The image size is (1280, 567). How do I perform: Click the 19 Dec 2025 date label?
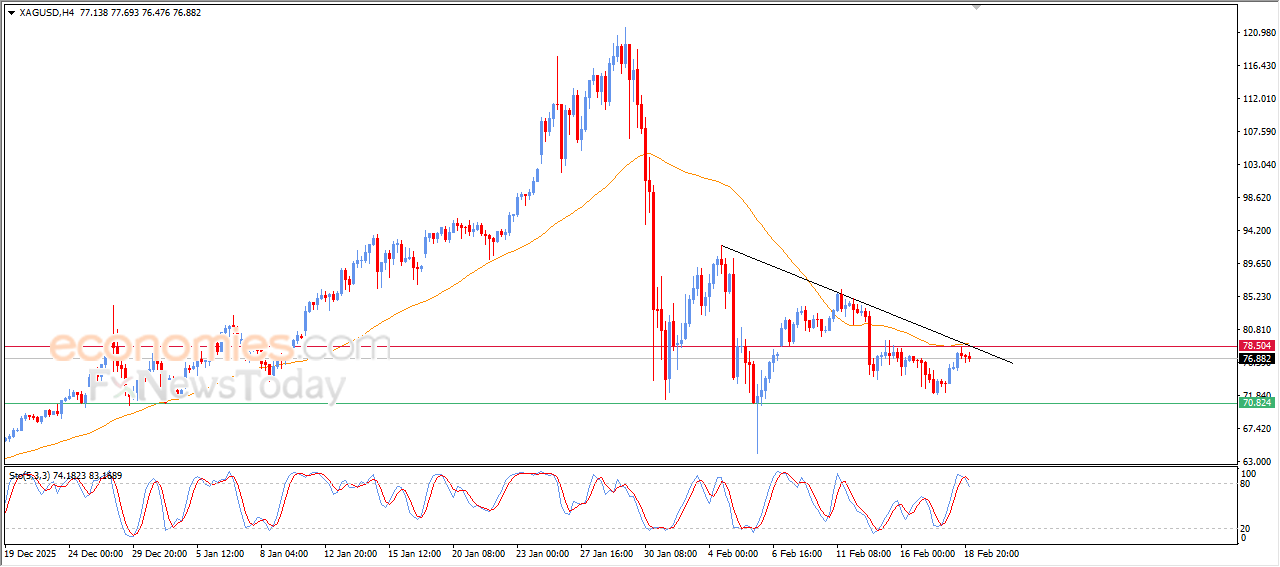tap(31, 553)
